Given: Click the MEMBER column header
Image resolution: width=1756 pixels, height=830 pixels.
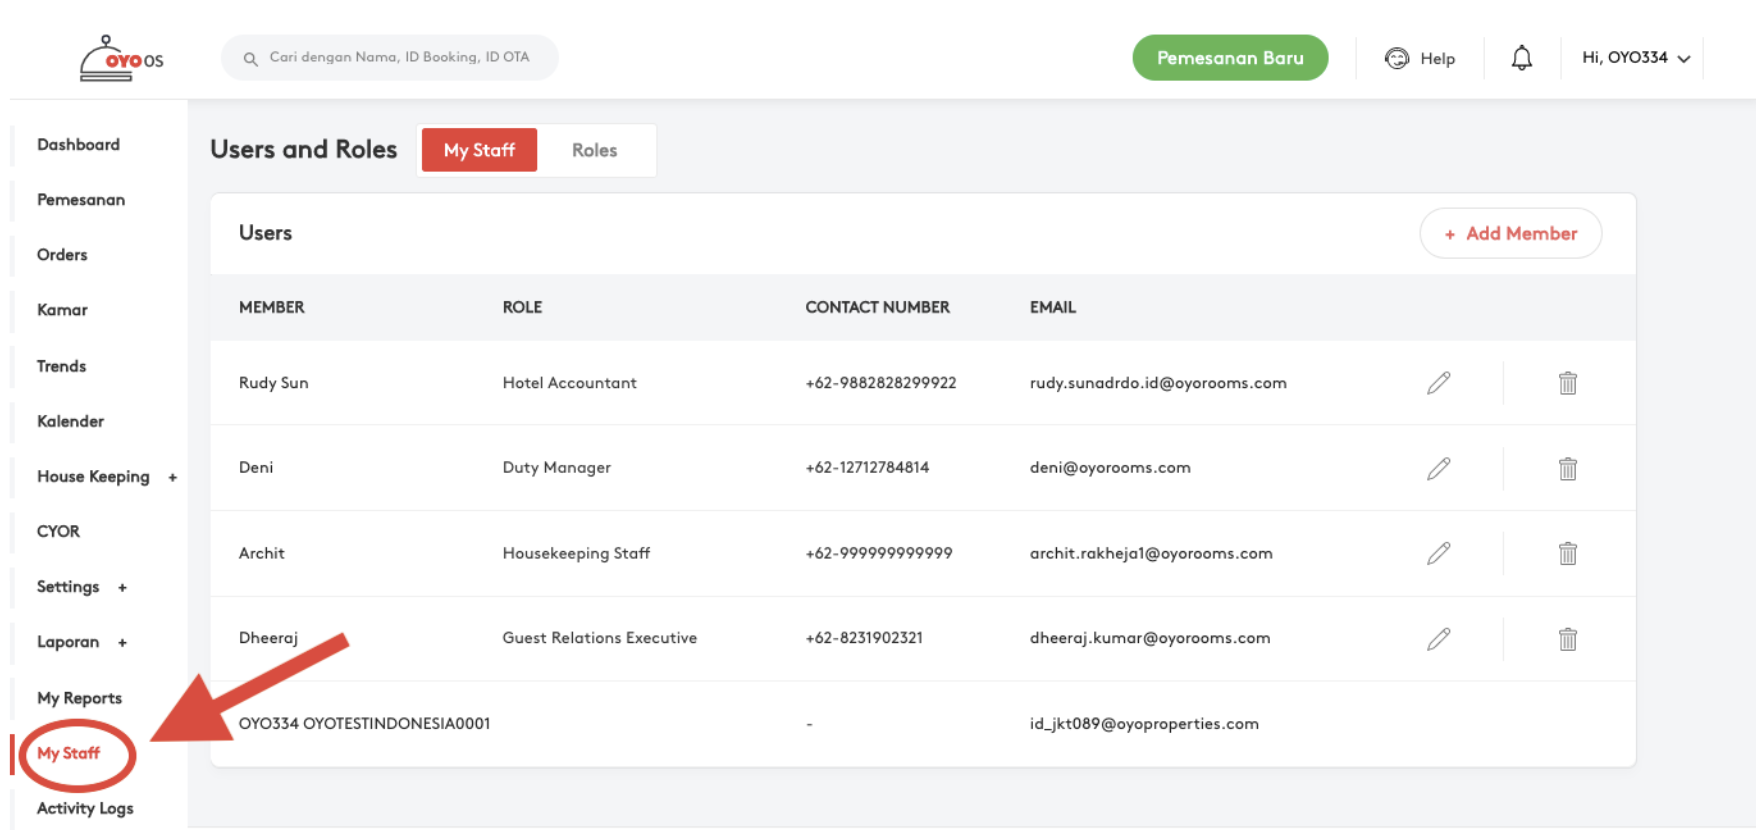Looking at the screenshot, I should click(x=272, y=307).
